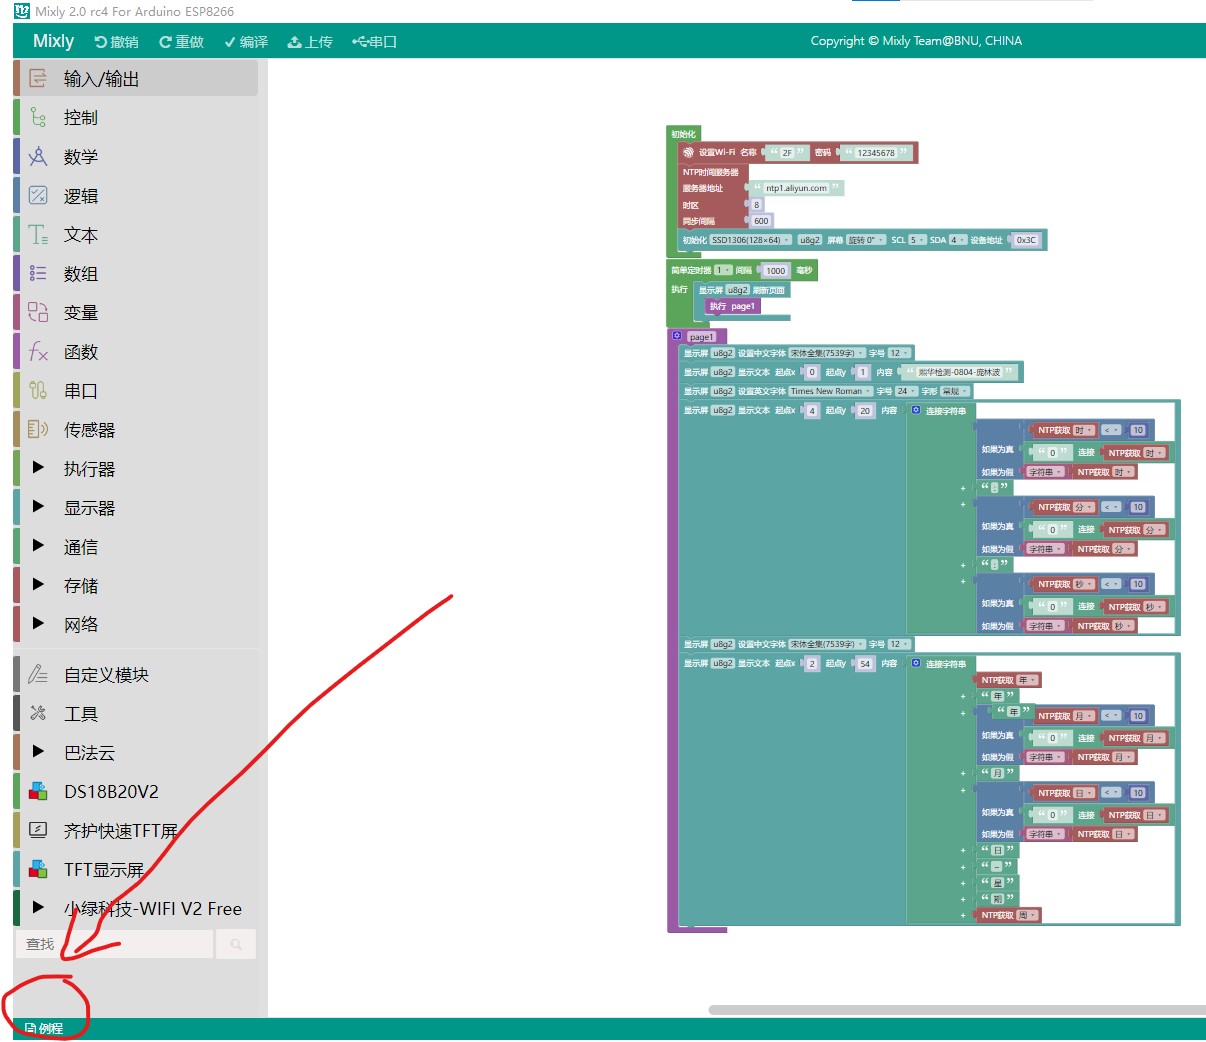Open the 数学 block category
The width and height of the screenshot is (1206, 1042).
point(136,156)
